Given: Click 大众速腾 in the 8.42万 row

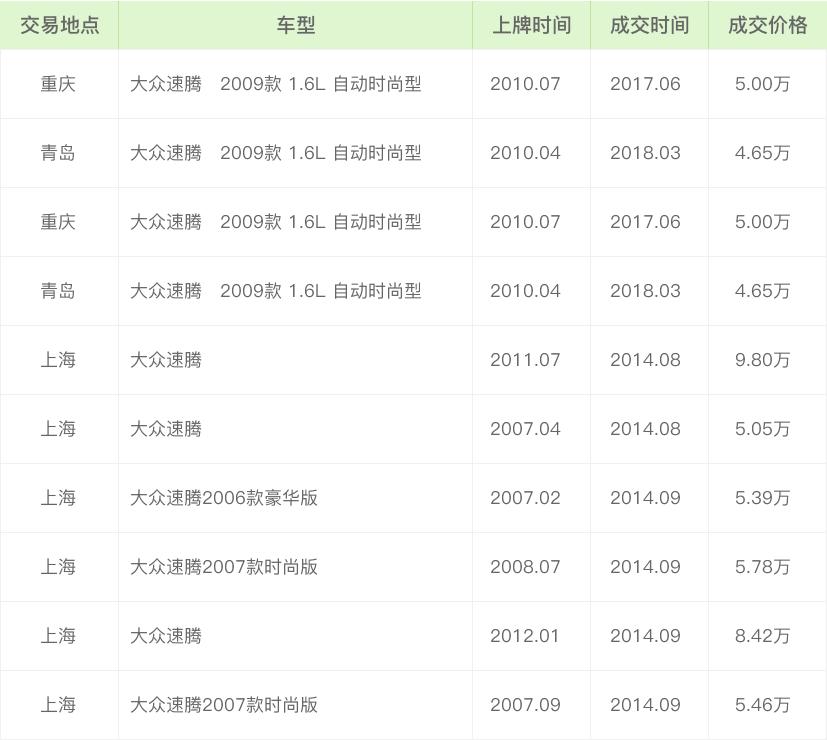Looking at the screenshot, I should pos(166,636).
